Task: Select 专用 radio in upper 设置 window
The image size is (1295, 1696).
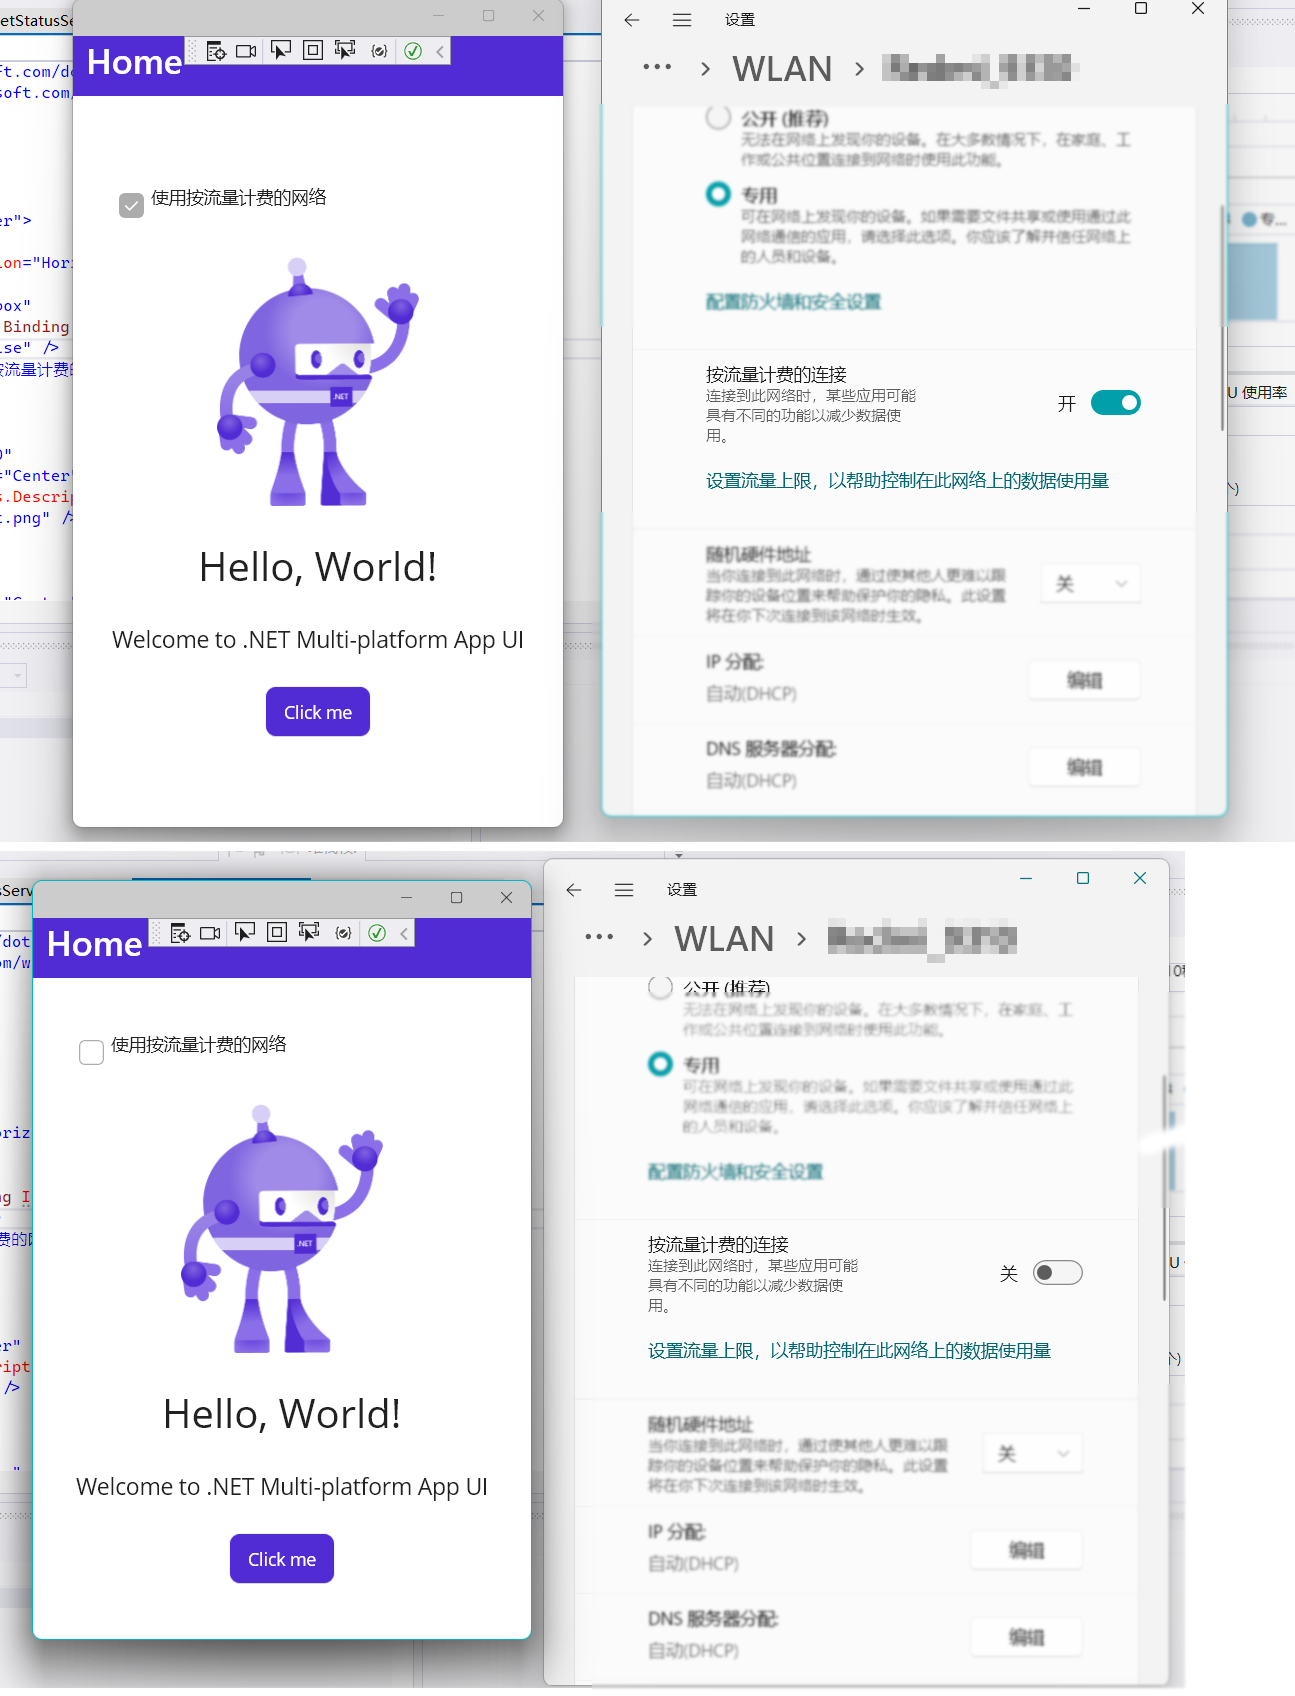Action: pos(718,194)
